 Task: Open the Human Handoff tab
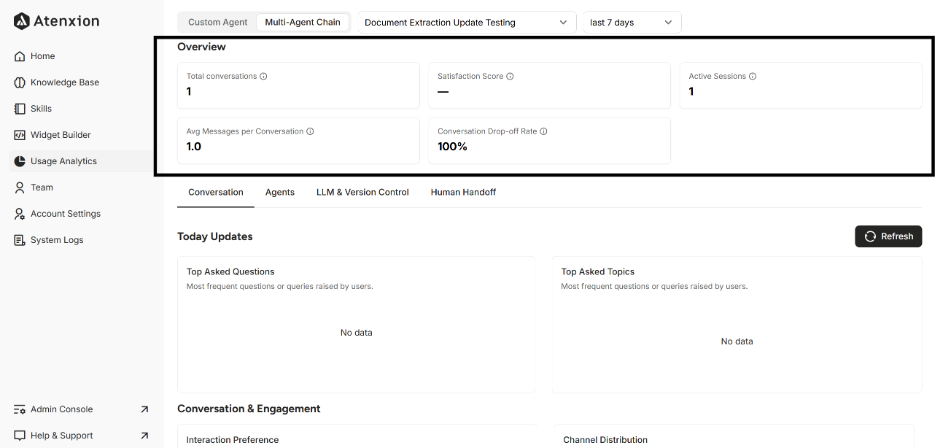[463, 192]
